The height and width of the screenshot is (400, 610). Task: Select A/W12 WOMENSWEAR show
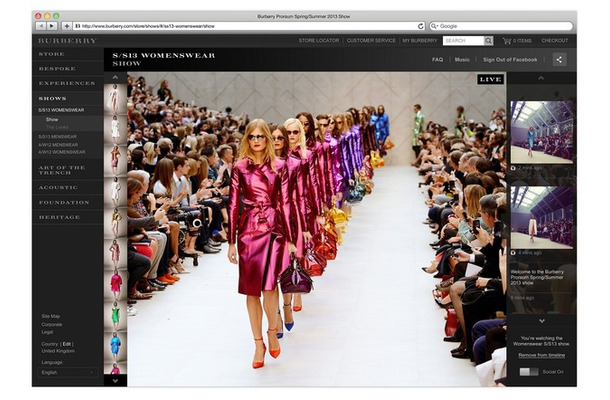click(61, 152)
